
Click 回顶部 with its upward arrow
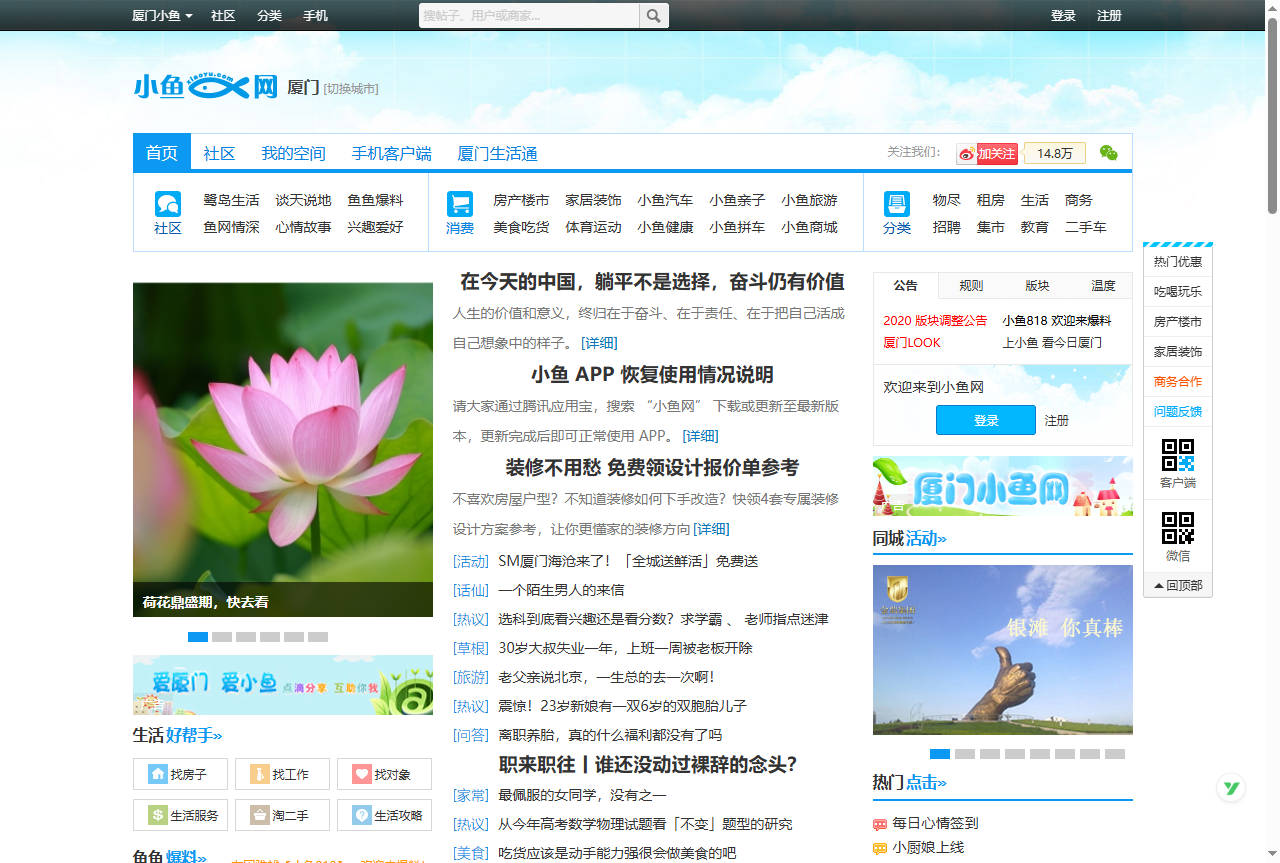click(x=1177, y=585)
